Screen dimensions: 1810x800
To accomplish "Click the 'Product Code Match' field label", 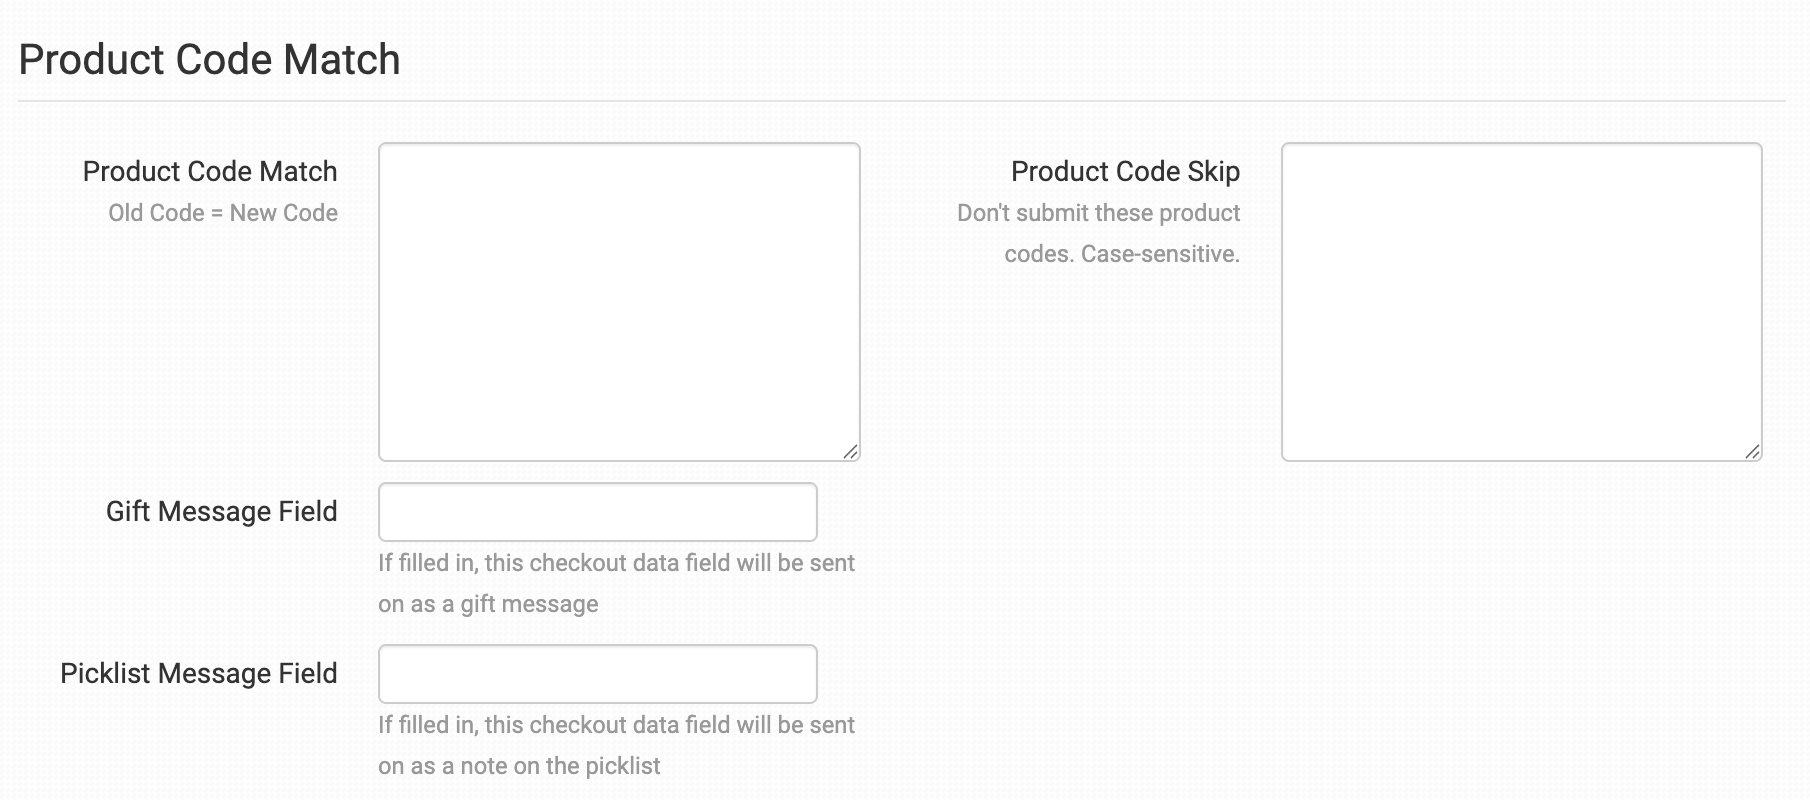I will point(210,172).
